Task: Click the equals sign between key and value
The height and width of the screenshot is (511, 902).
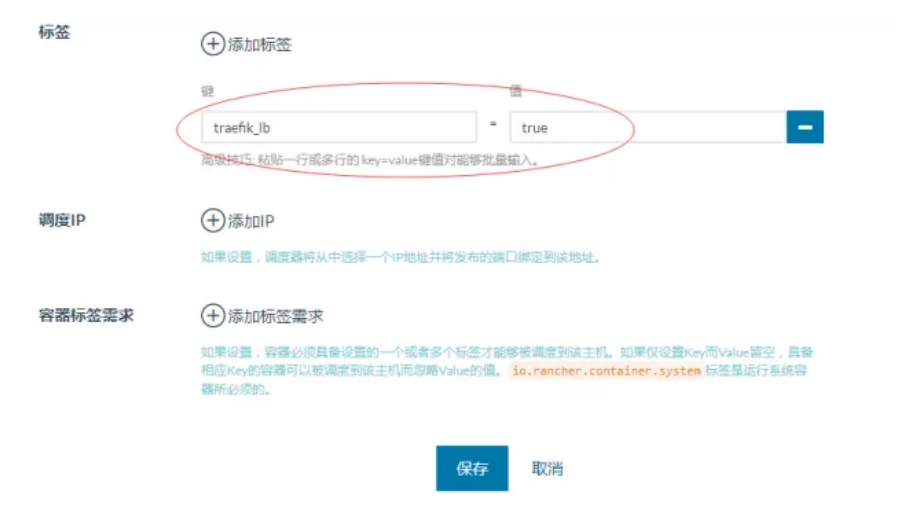Action: click(x=493, y=124)
